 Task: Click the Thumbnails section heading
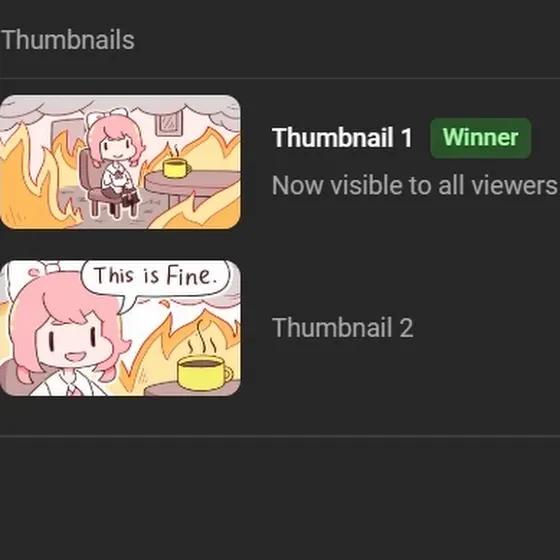(x=68, y=40)
